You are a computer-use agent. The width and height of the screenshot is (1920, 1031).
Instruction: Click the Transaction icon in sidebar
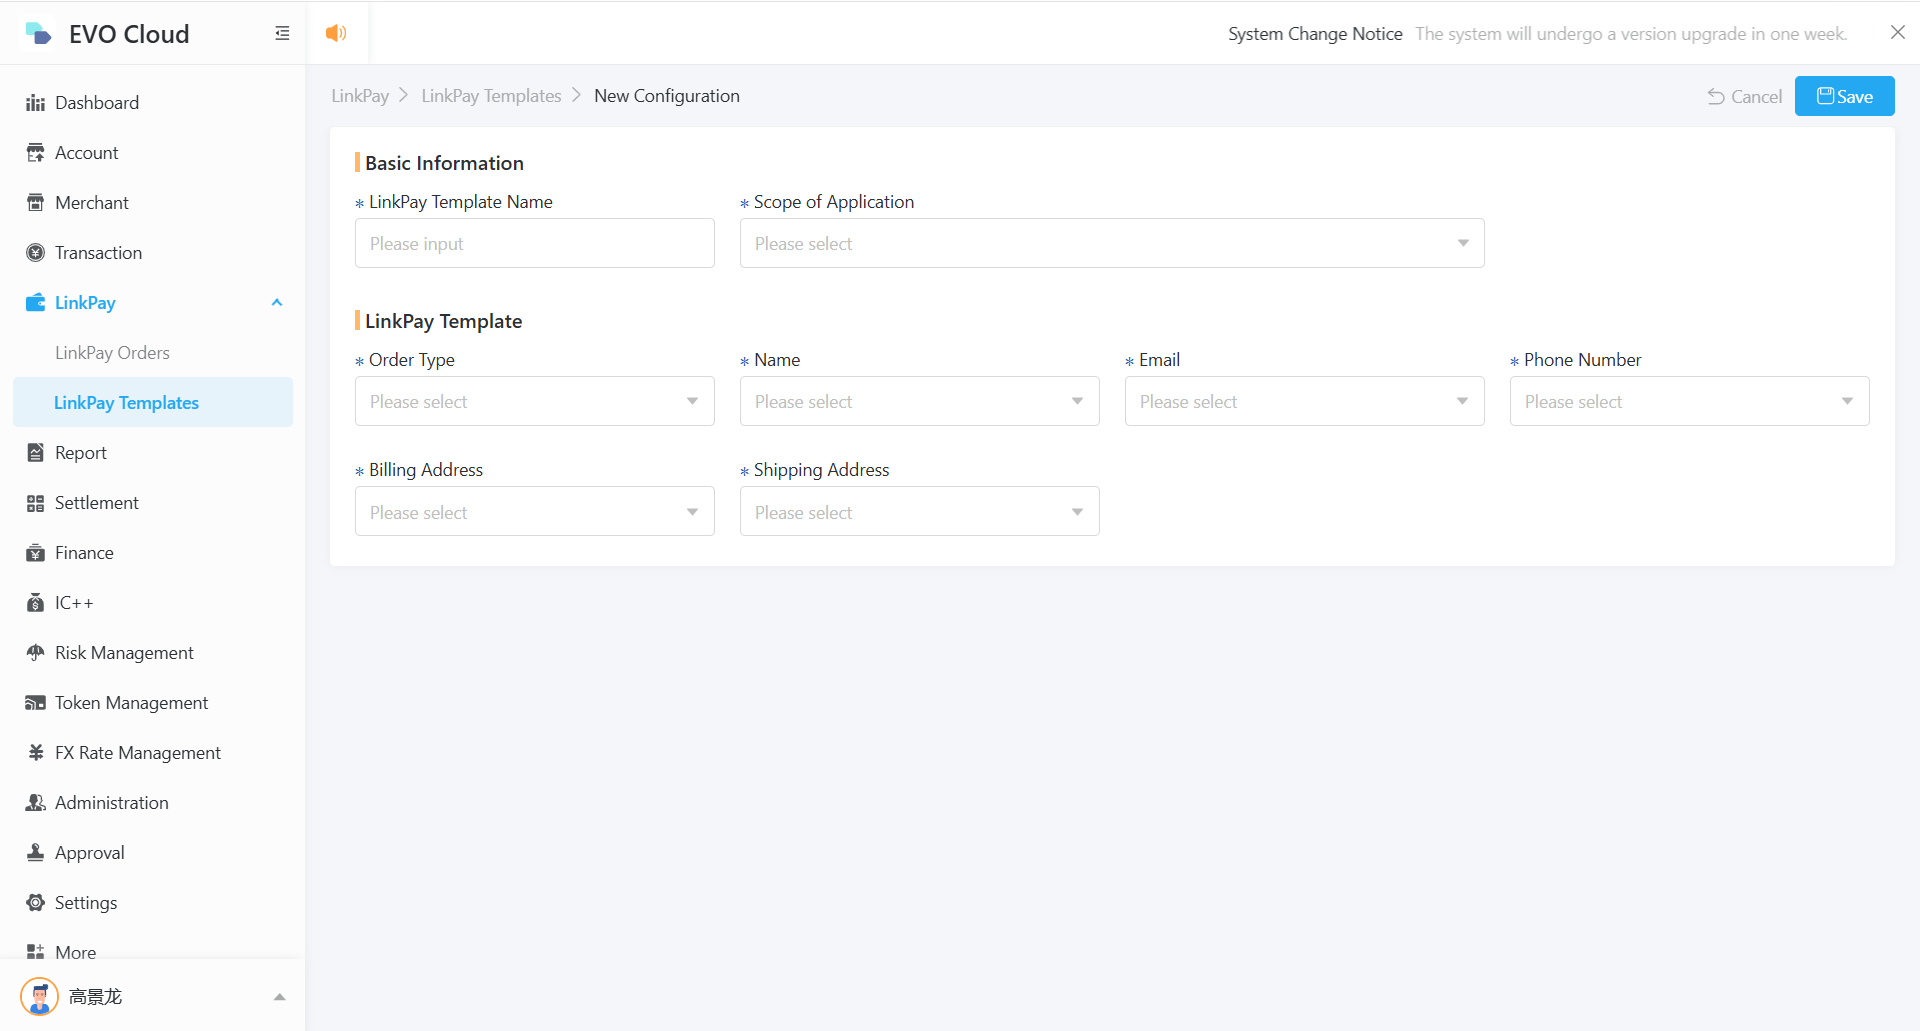36,253
